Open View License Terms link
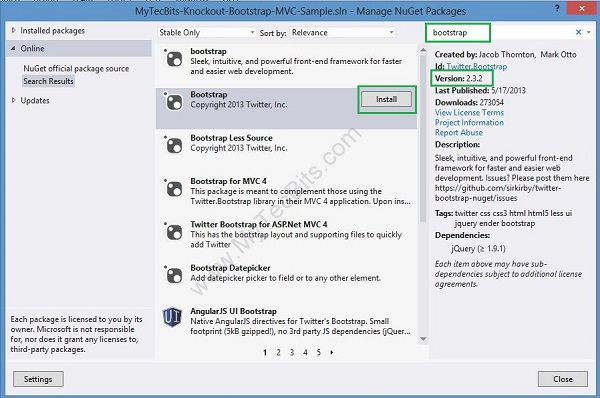The width and height of the screenshot is (600, 398). click(469, 113)
